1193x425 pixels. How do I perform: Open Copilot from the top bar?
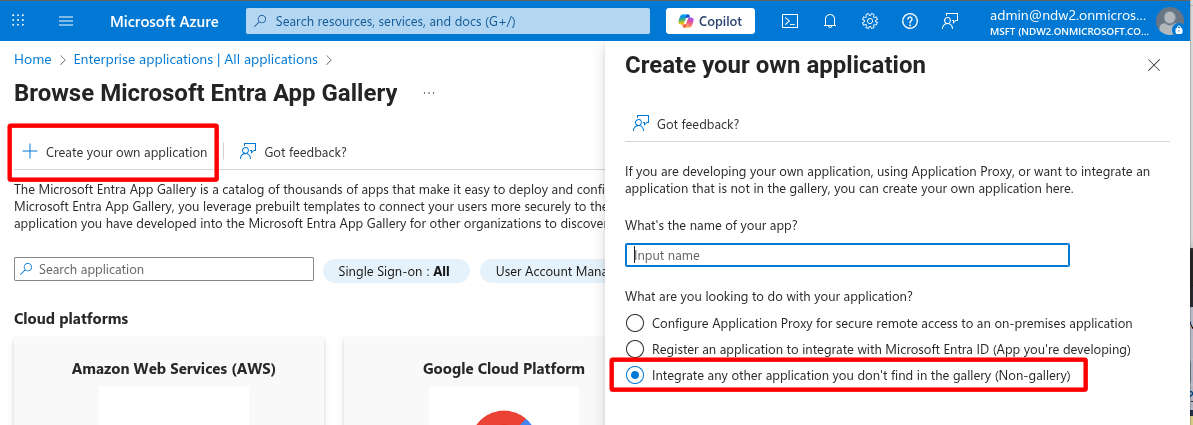tap(711, 21)
